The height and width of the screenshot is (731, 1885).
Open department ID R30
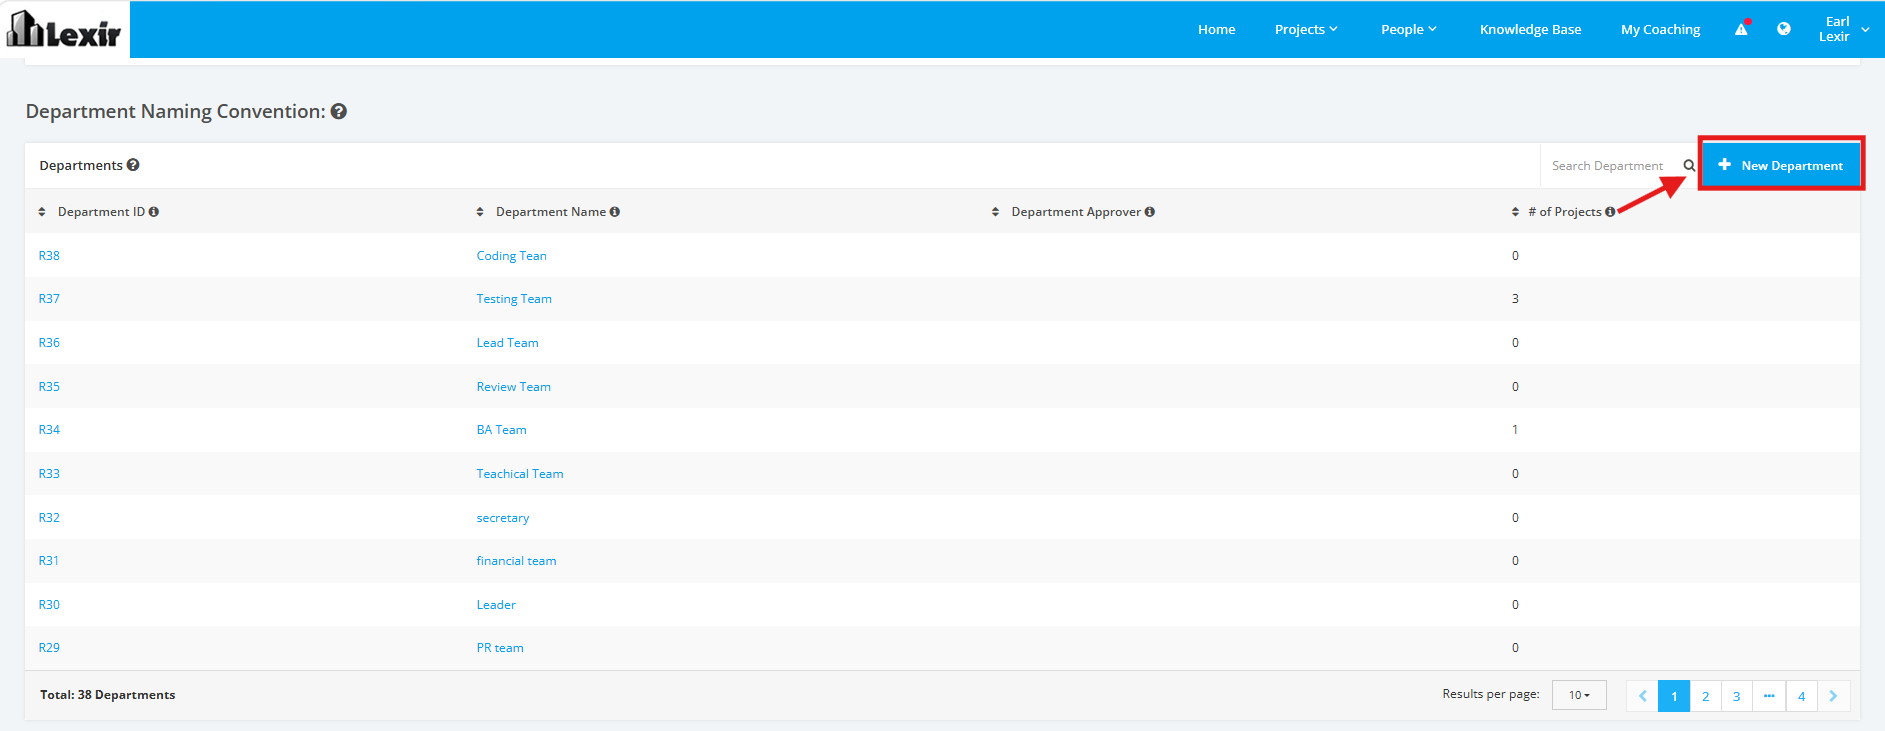point(49,605)
